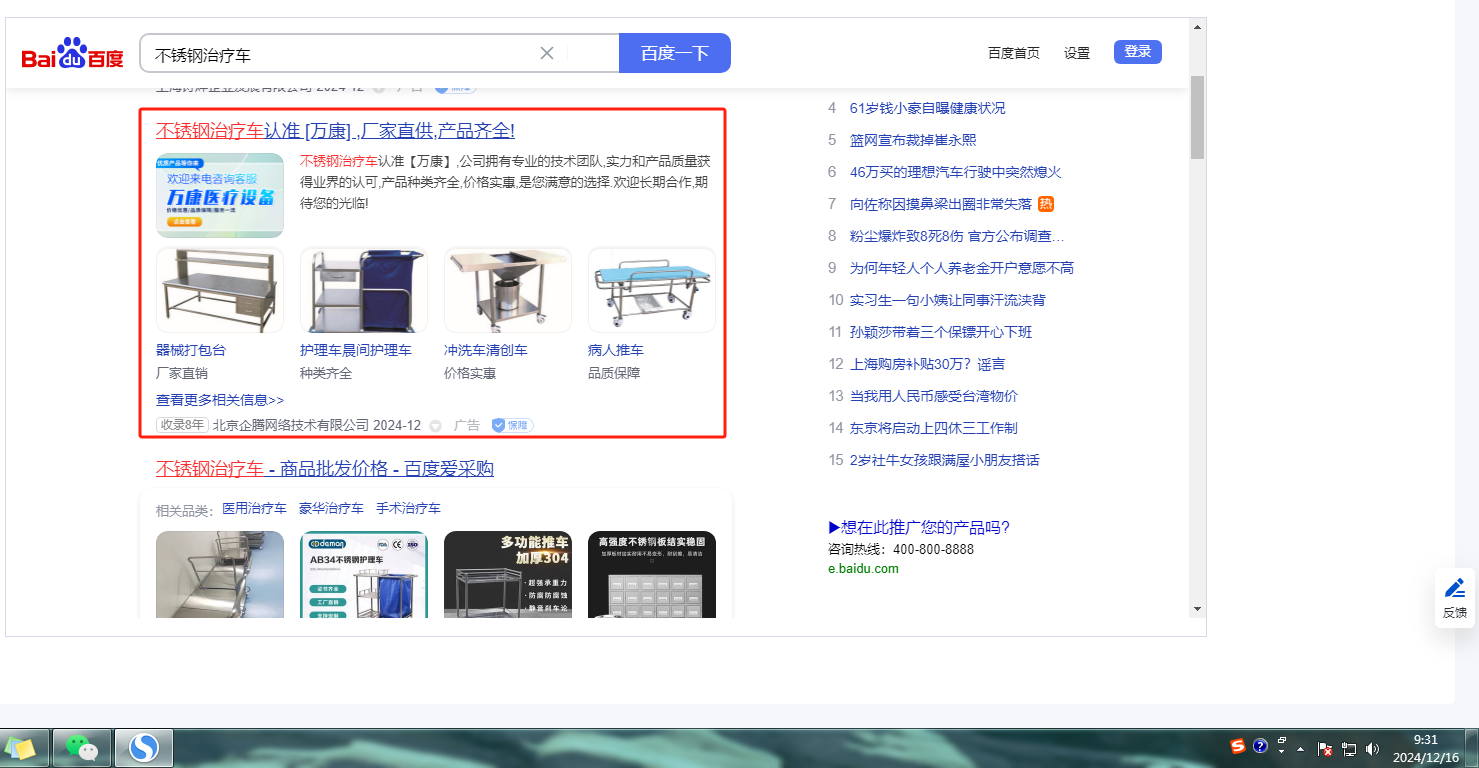This screenshot has height=768, width=1479.
Task: Select related category 医用治疗车
Action: click(x=254, y=508)
